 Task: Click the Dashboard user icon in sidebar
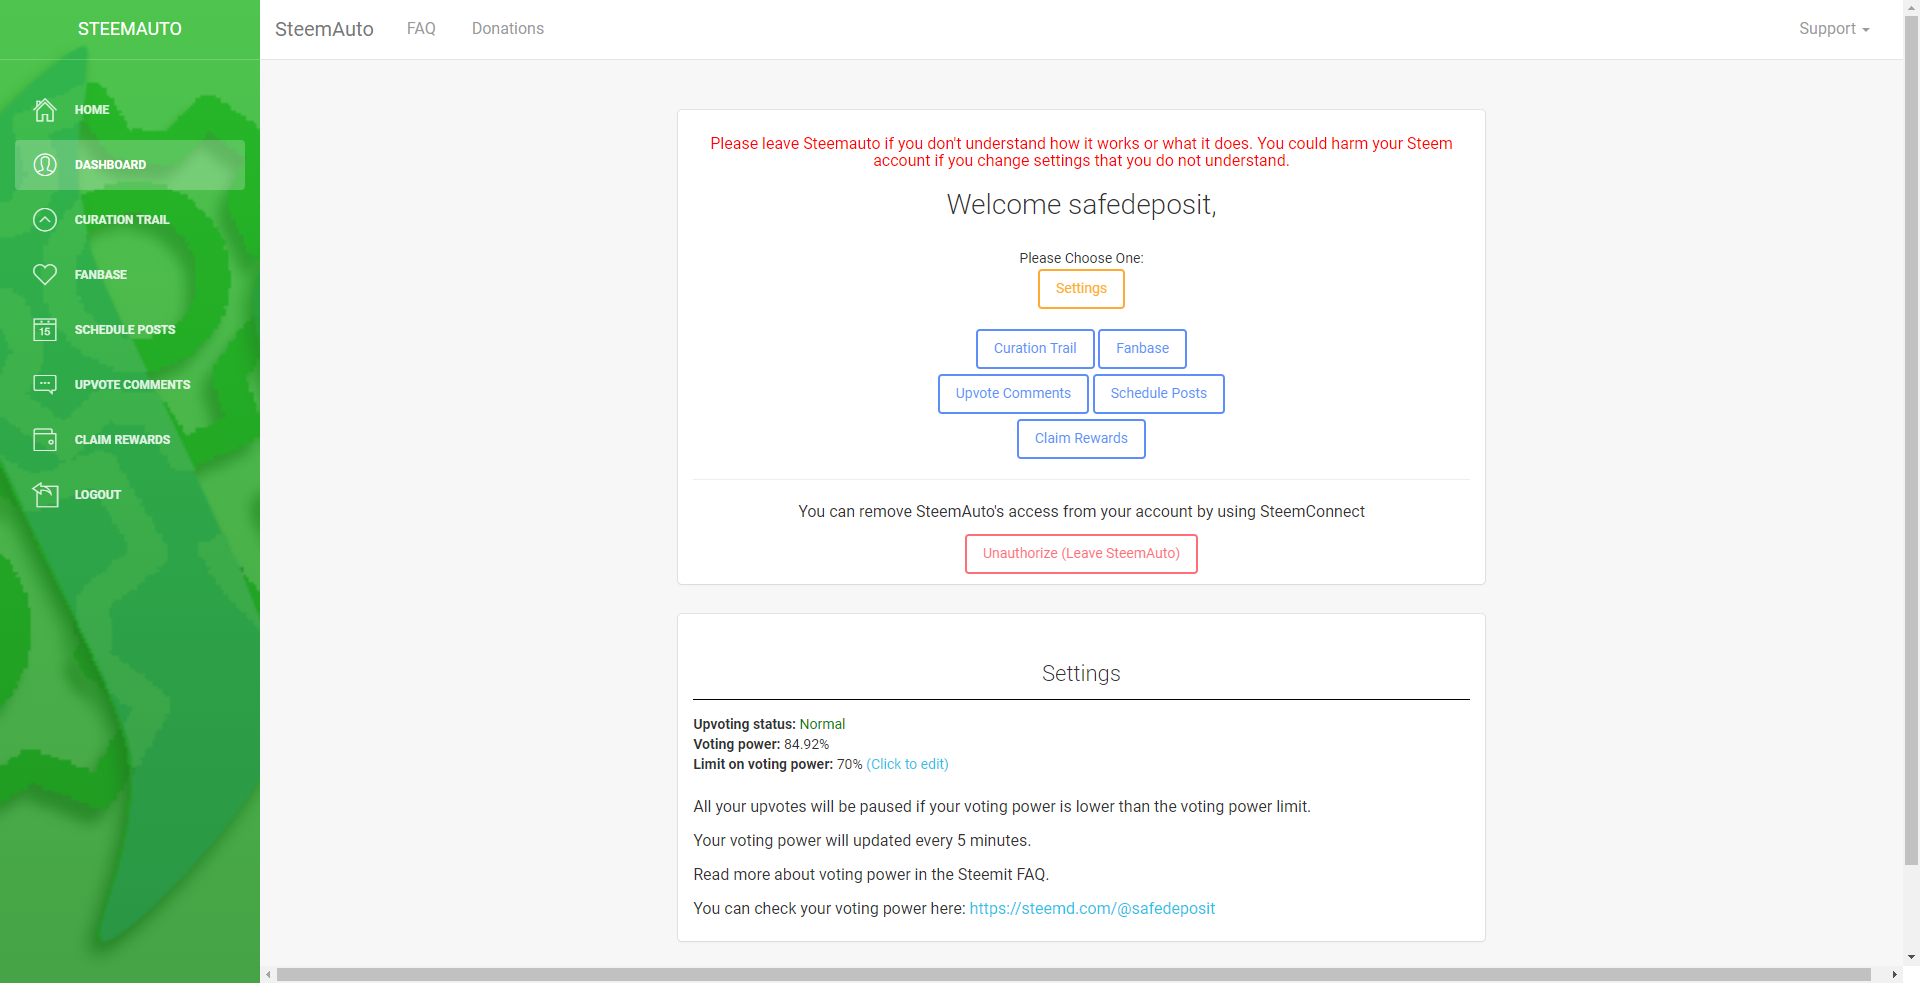click(x=45, y=165)
